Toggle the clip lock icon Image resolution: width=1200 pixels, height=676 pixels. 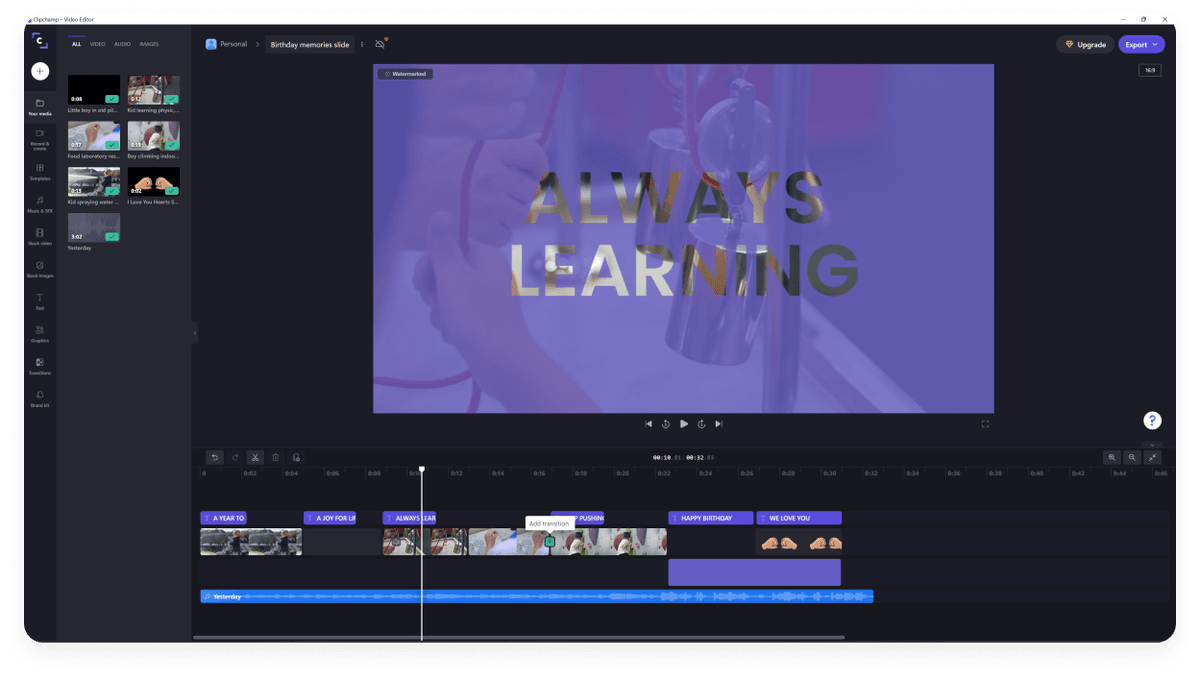pyautogui.click(x=296, y=457)
